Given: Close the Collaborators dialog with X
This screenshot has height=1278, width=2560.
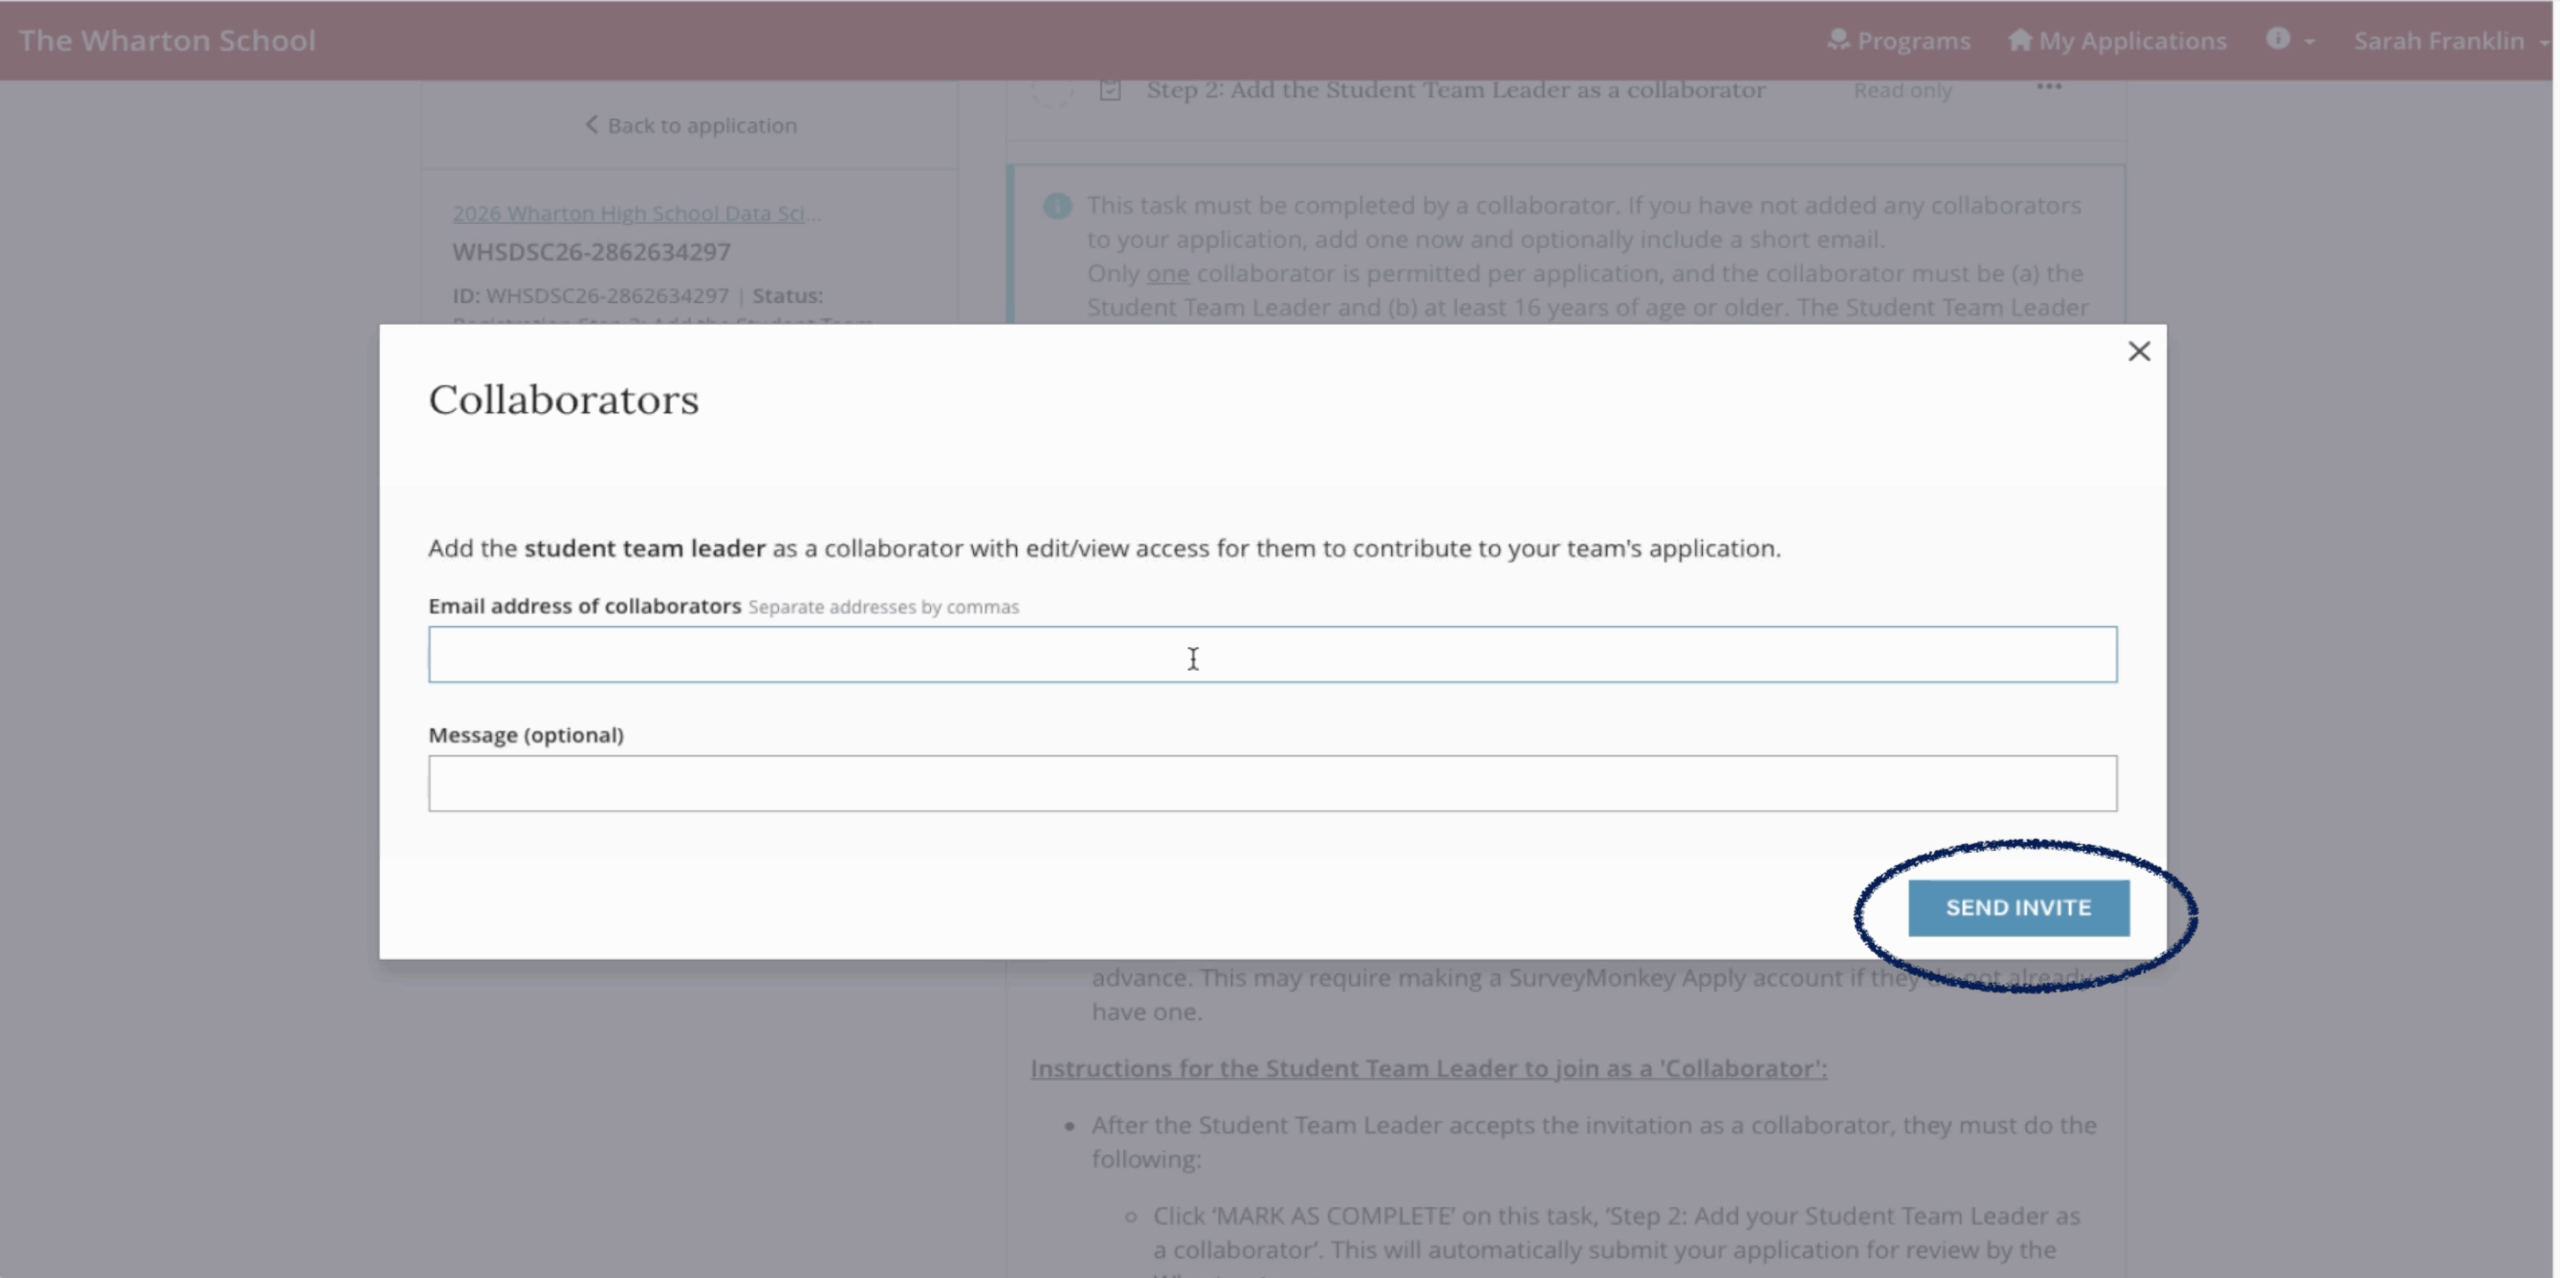Looking at the screenshot, I should tap(2138, 351).
